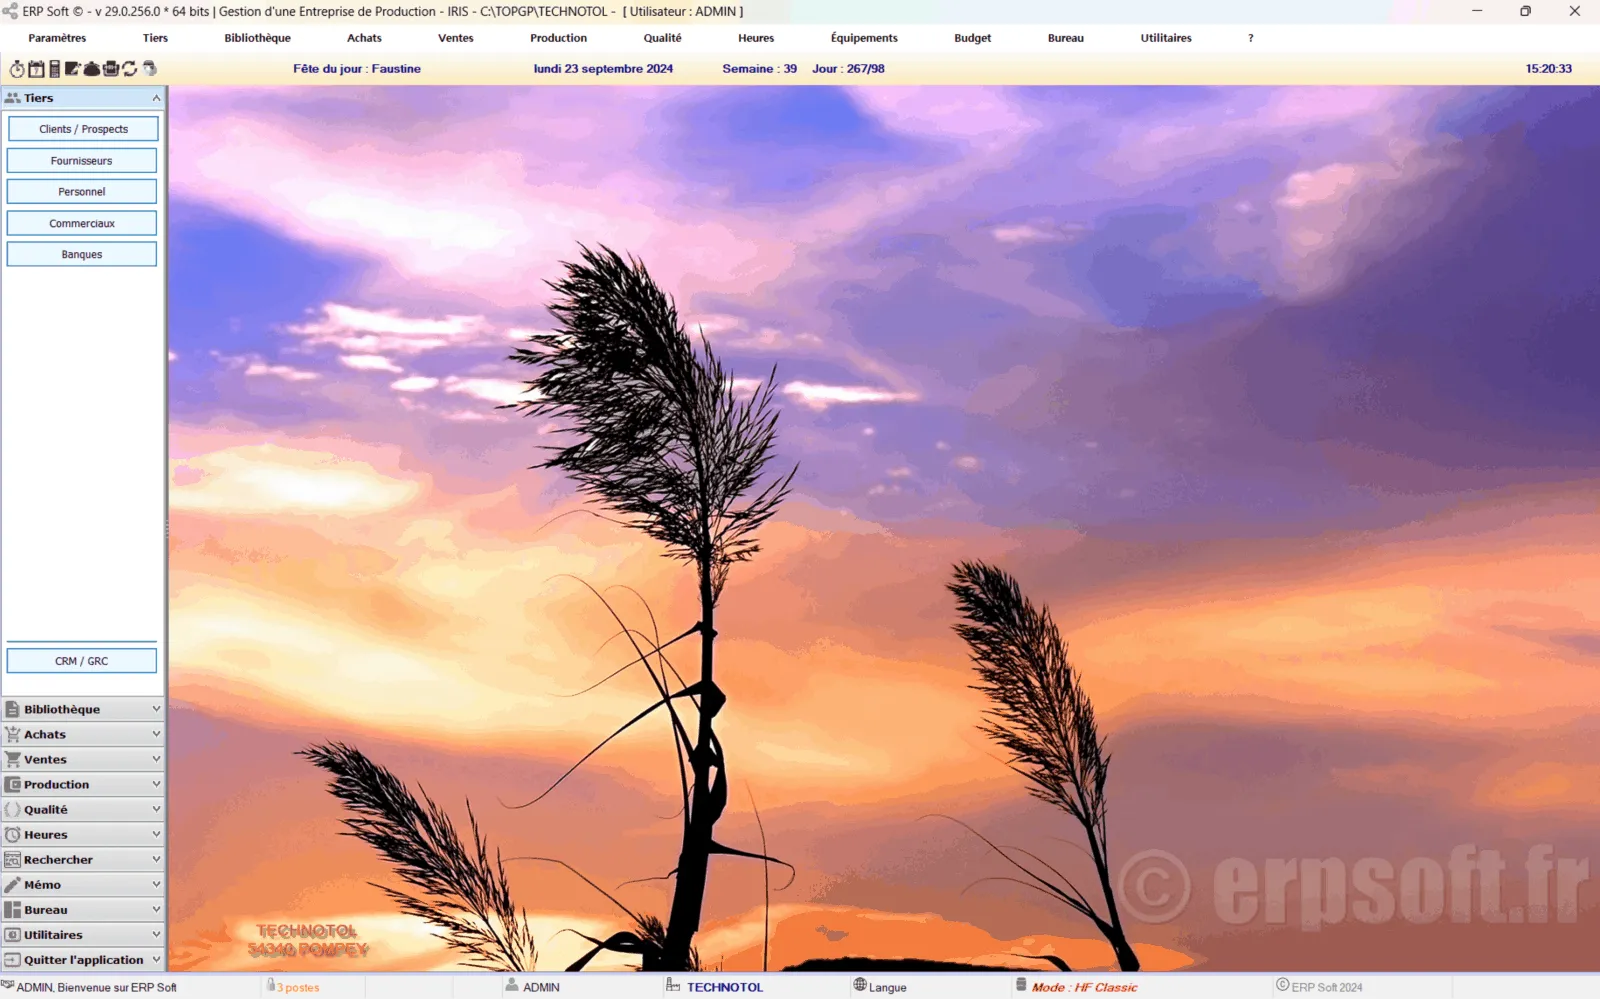Click the refresh arrows toolbar icon
The height and width of the screenshot is (999, 1600).
click(130, 69)
